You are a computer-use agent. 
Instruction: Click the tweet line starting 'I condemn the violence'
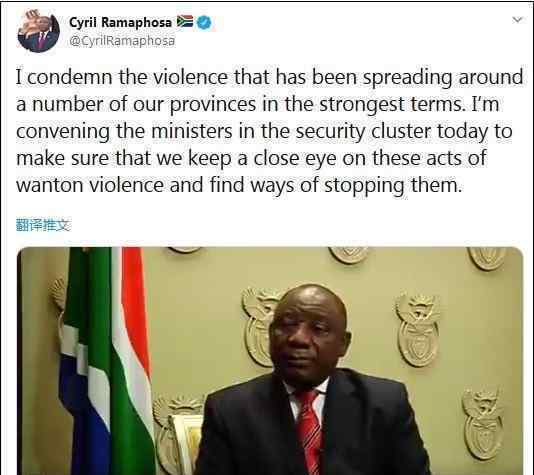pos(269,77)
